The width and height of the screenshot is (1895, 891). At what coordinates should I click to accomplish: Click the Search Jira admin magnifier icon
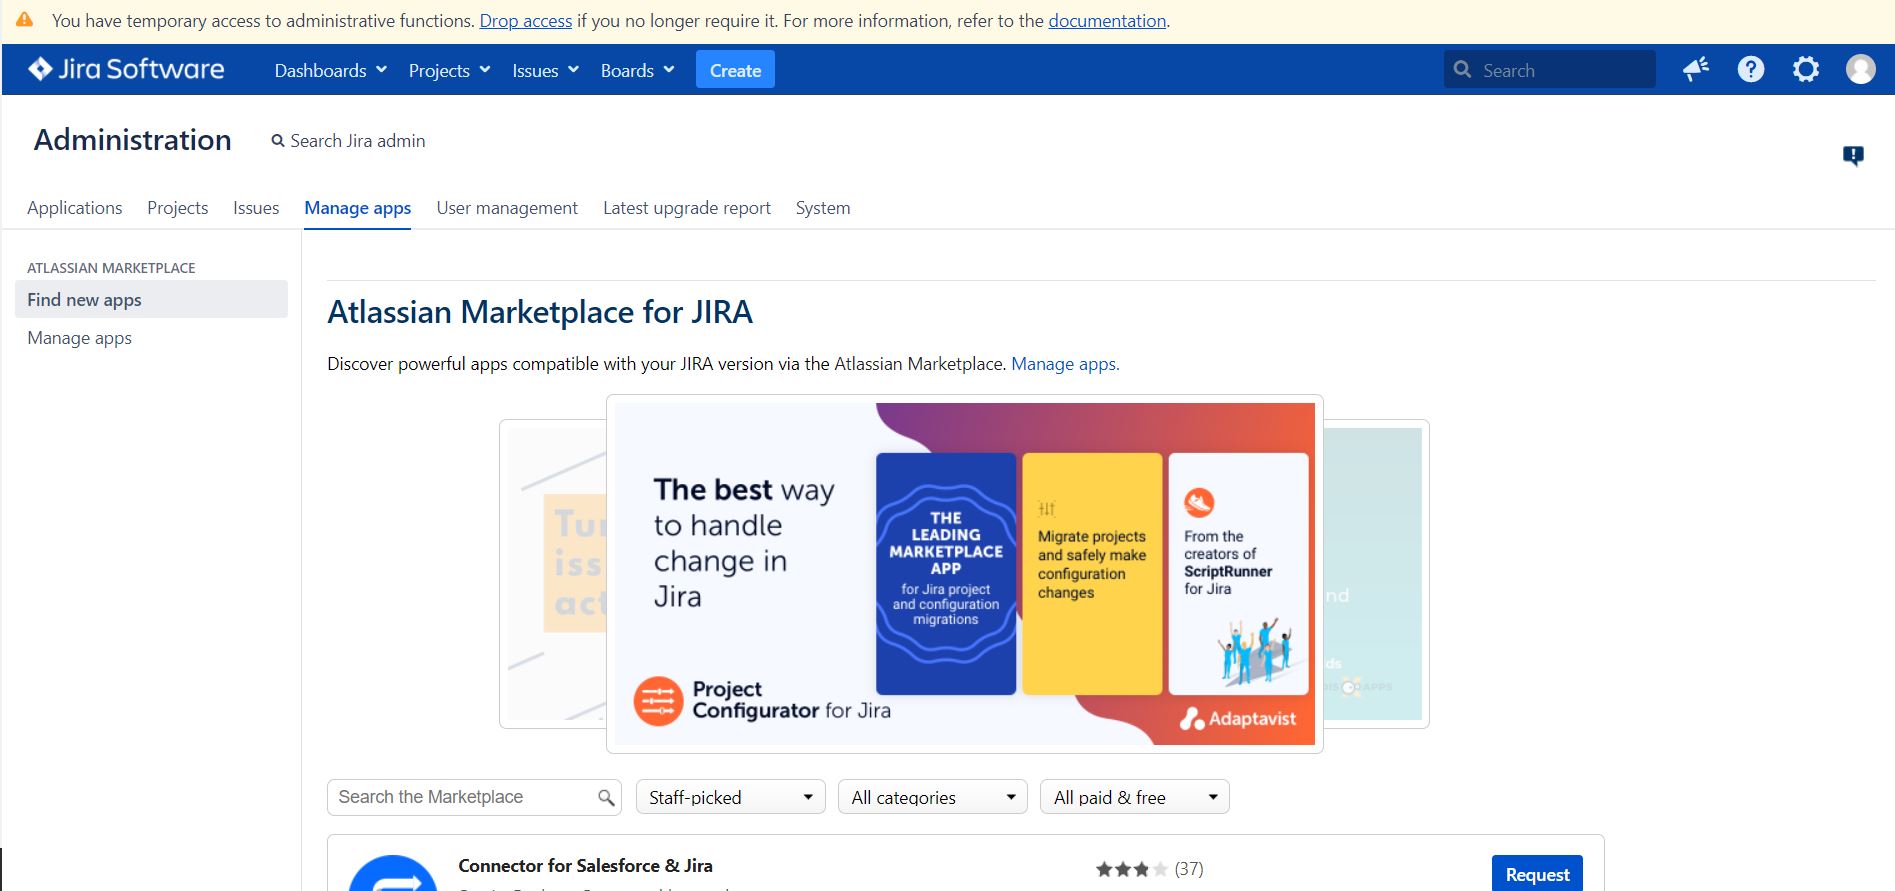tap(278, 141)
